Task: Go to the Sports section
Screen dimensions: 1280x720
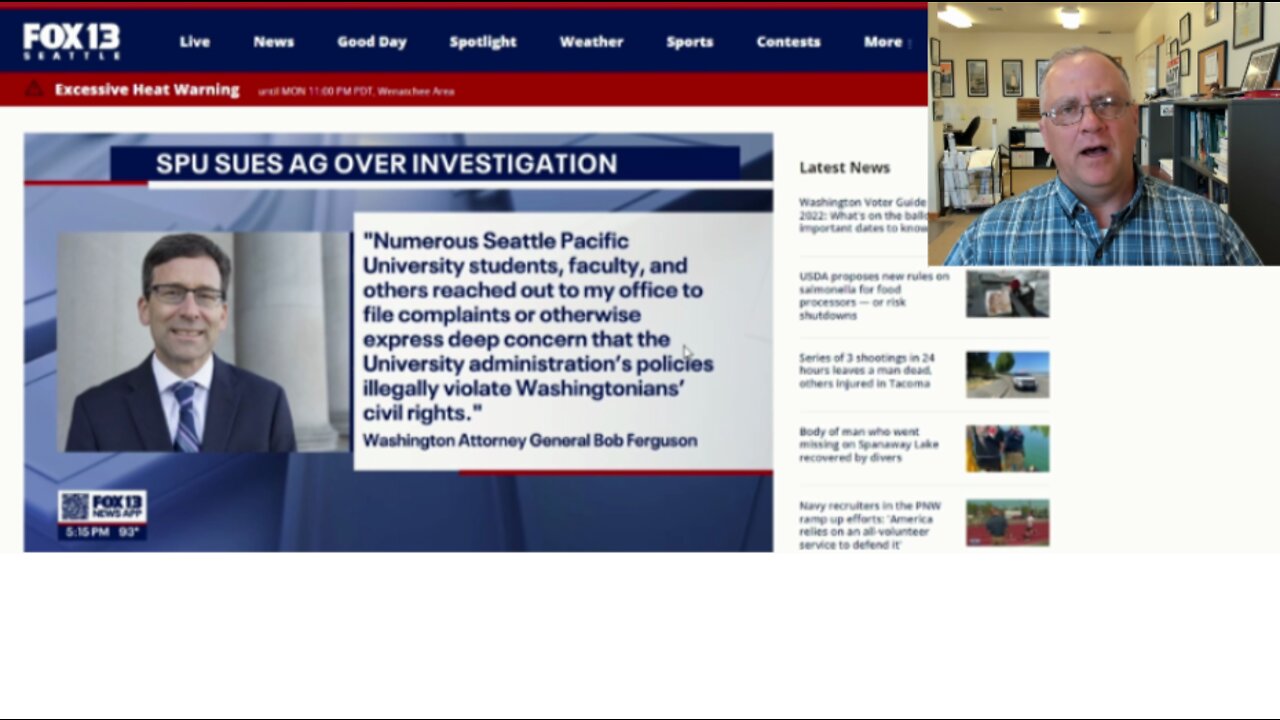Action: click(690, 42)
